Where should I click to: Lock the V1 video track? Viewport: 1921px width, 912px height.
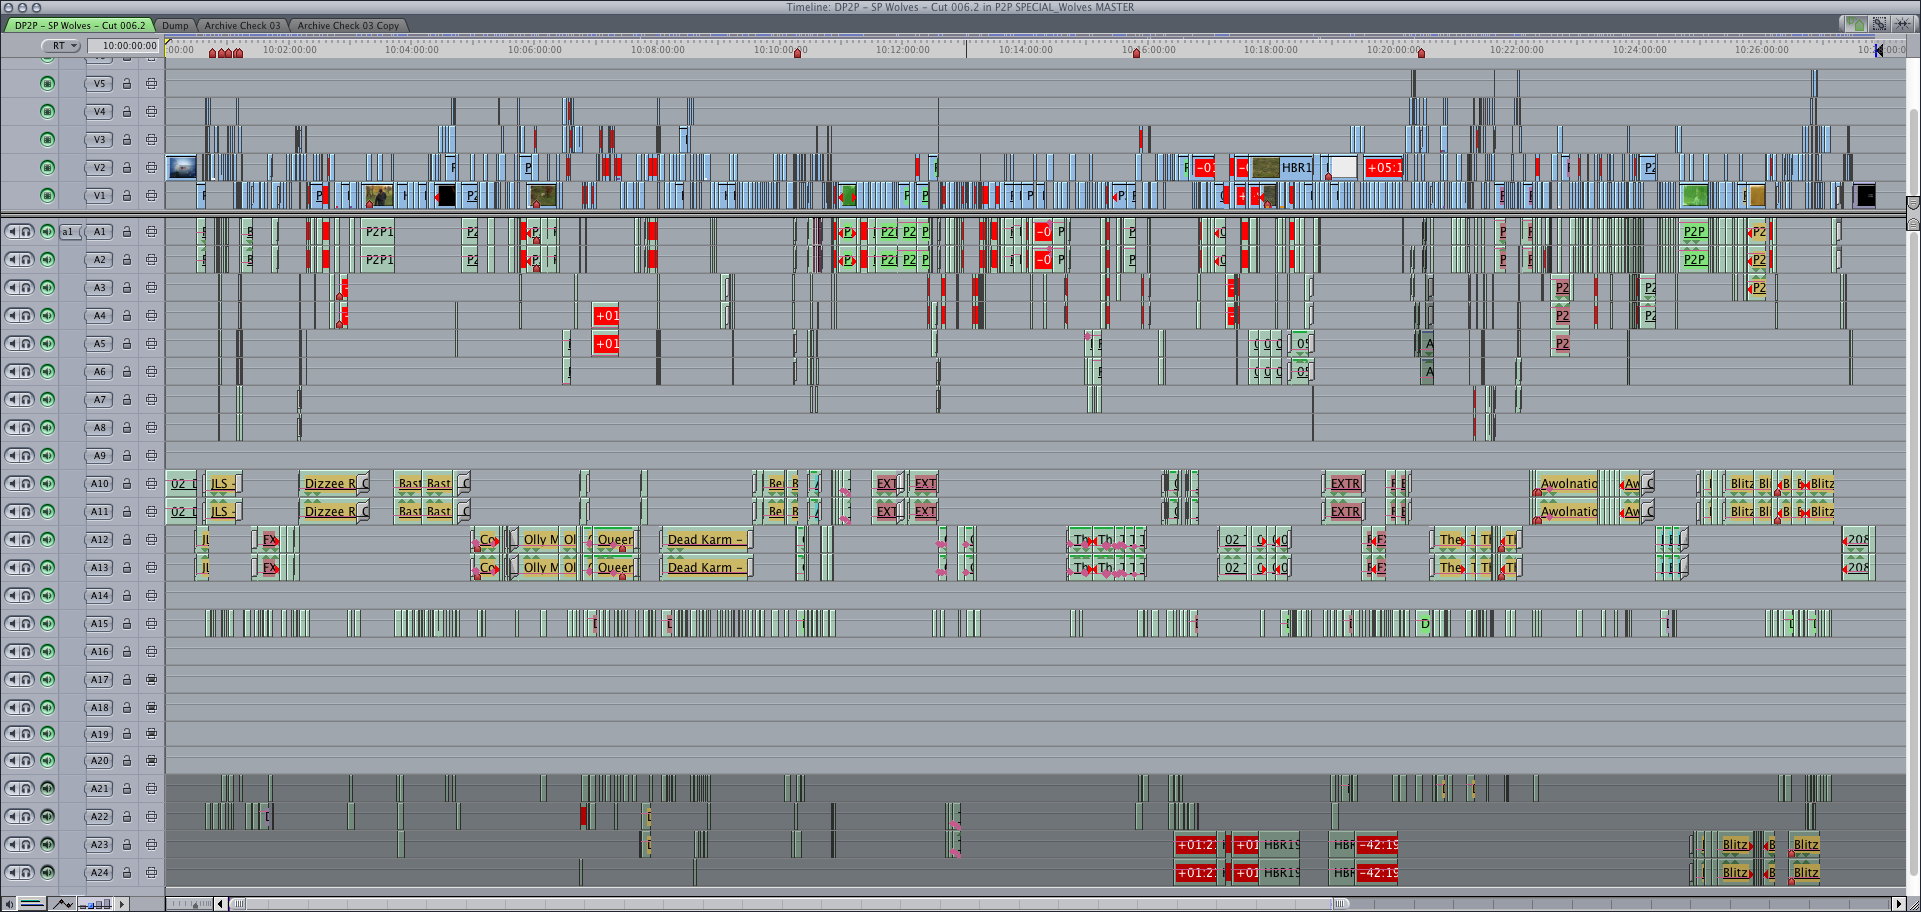point(127,196)
